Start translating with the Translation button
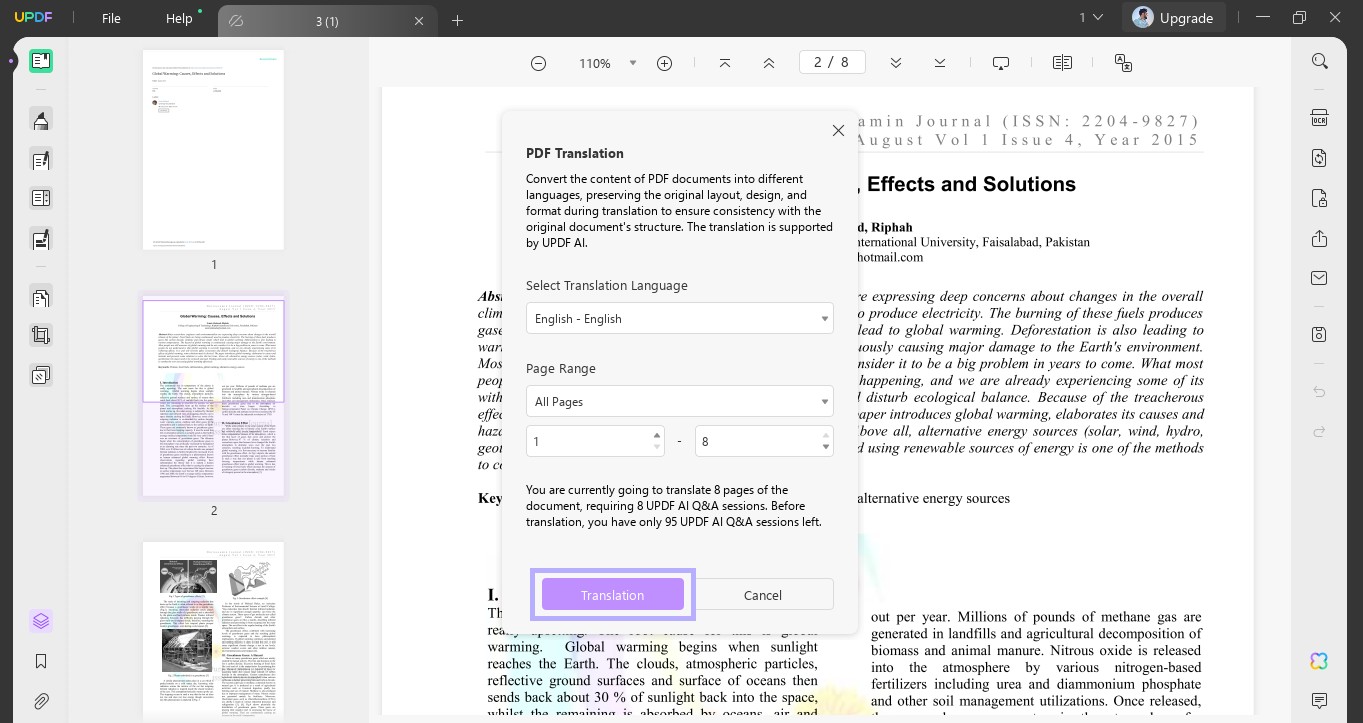The height and width of the screenshot is (723, 1363). (x=612, y=594)
